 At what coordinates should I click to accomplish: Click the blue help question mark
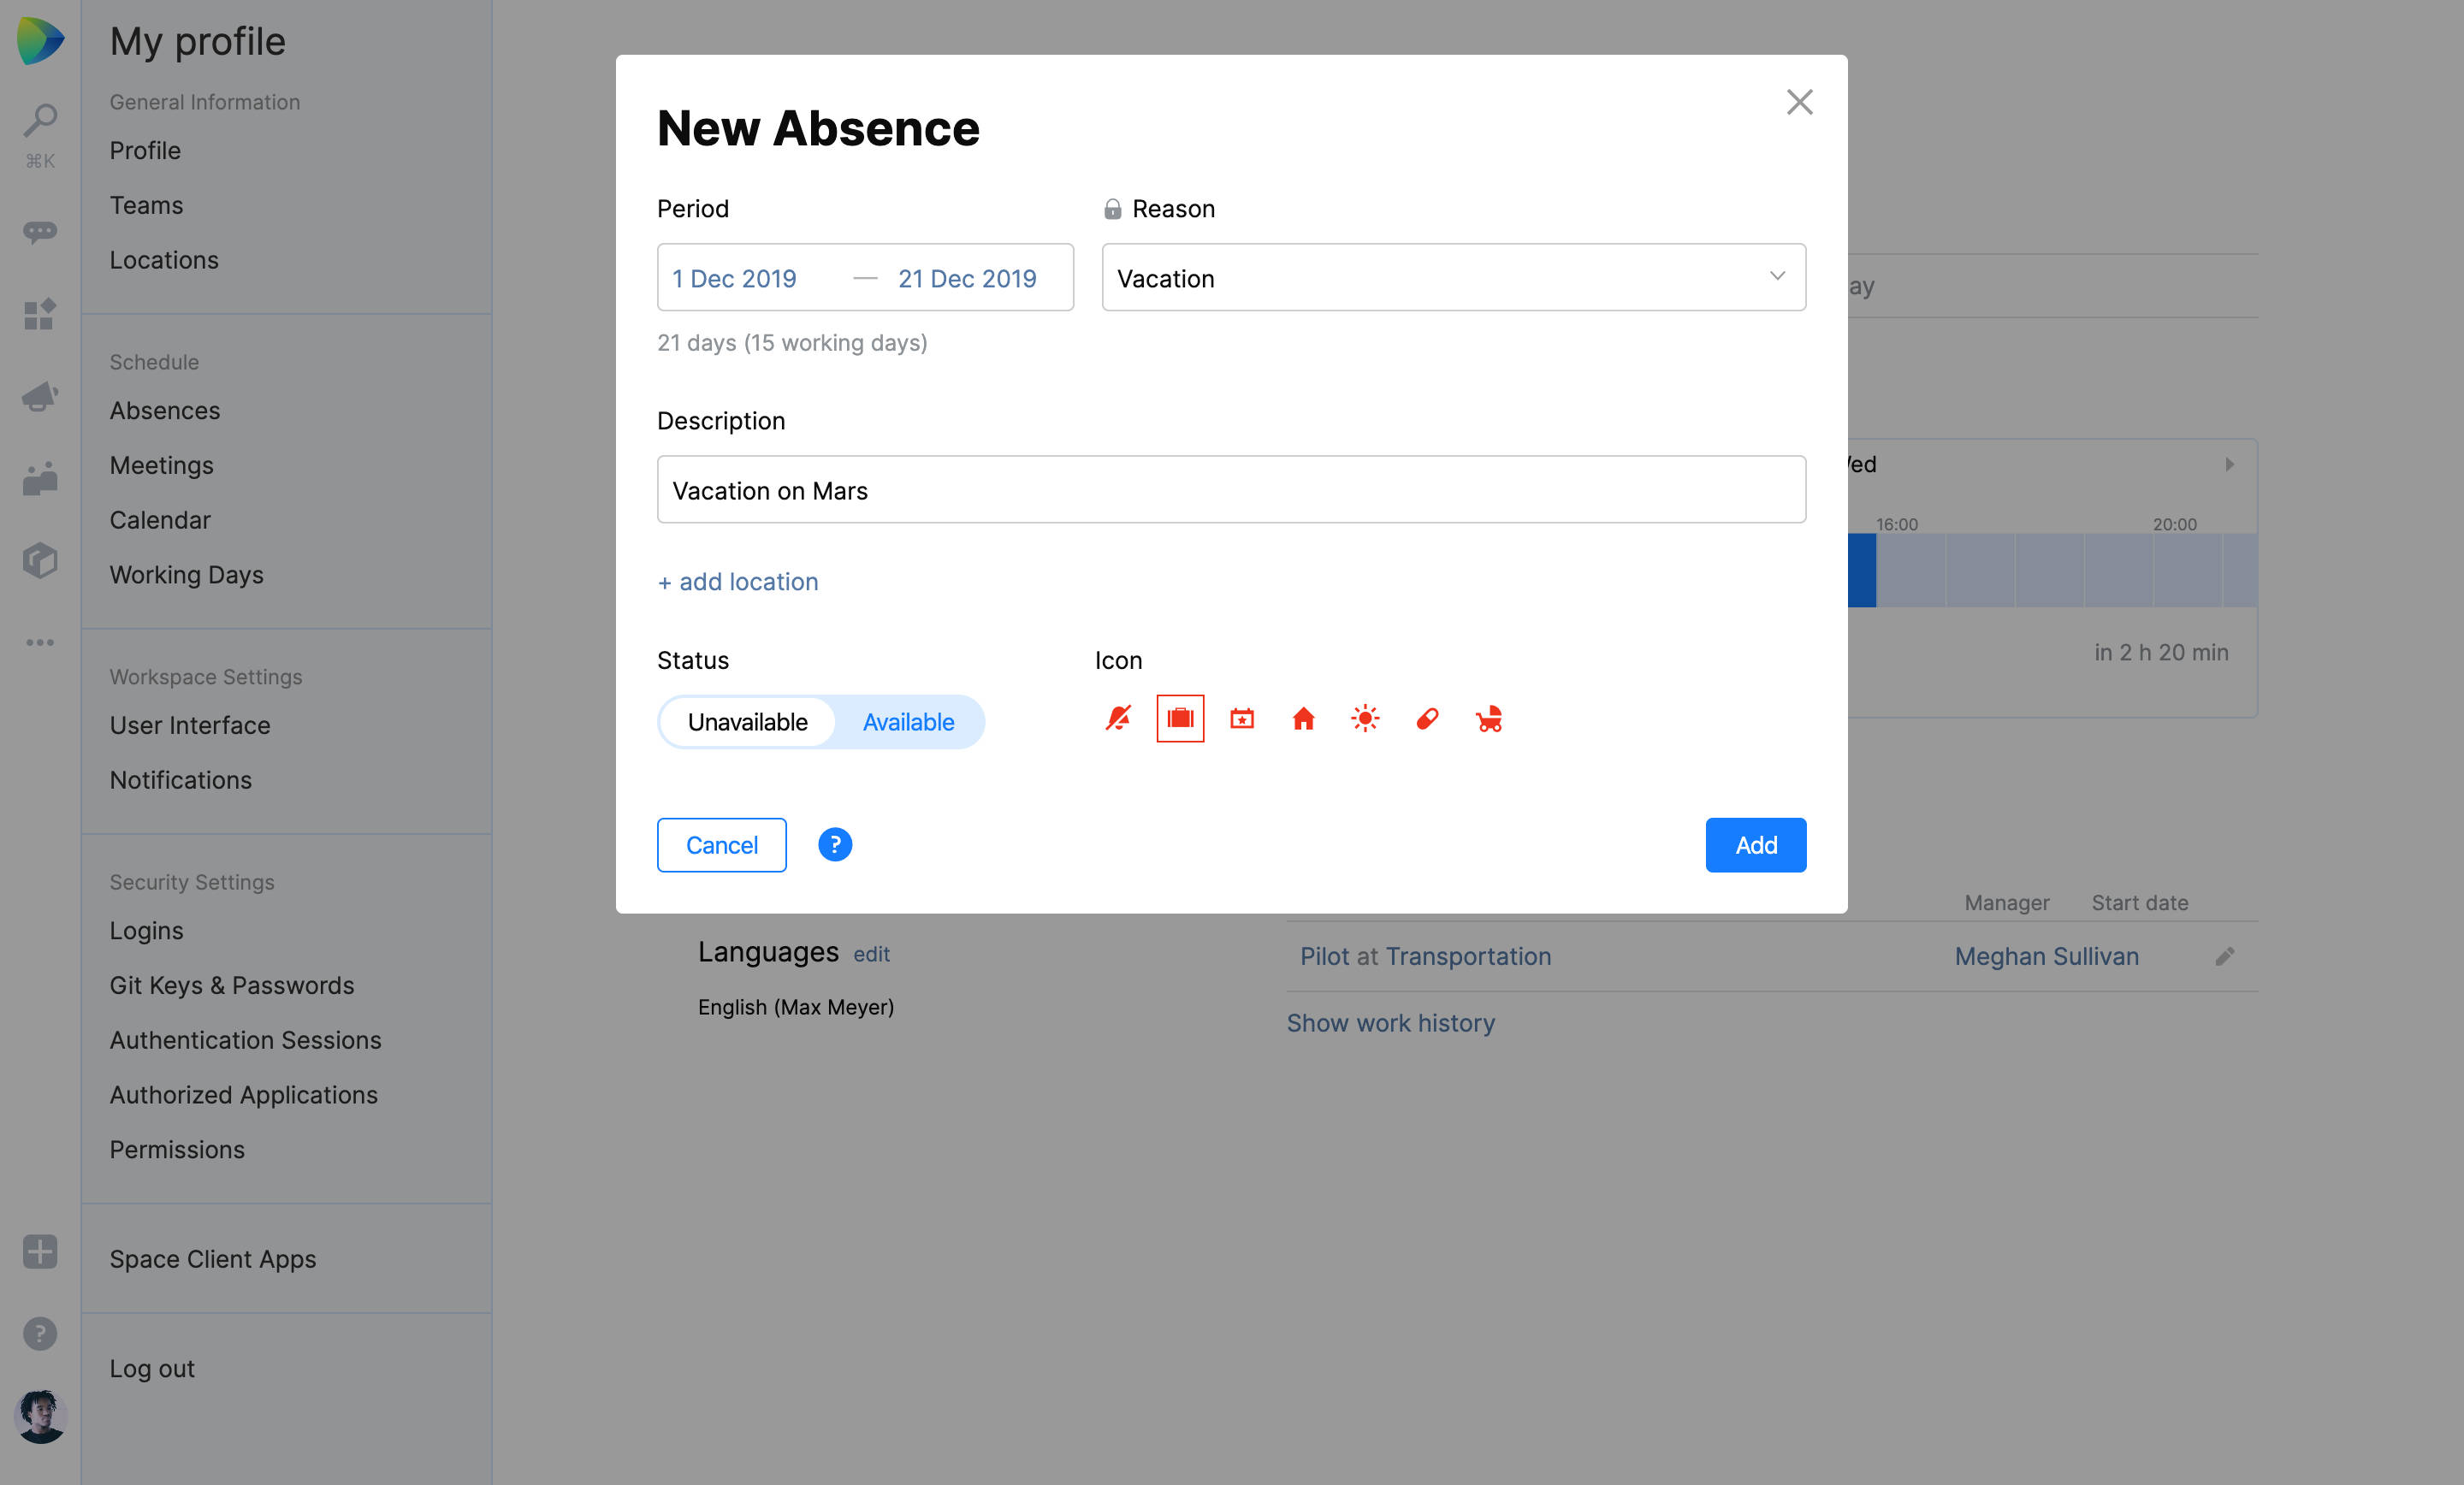pyautogui.click(x=835, y=845)
